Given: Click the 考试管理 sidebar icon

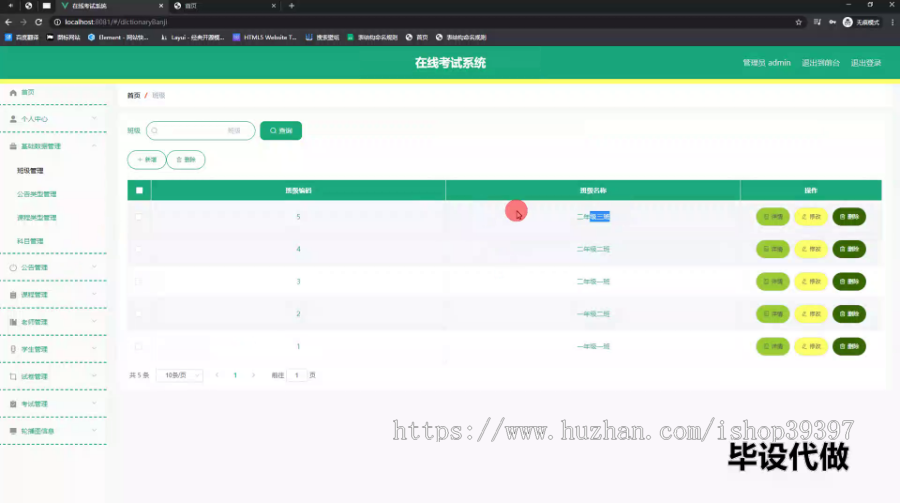Looking at the screenshot, I should pos(13,404).
